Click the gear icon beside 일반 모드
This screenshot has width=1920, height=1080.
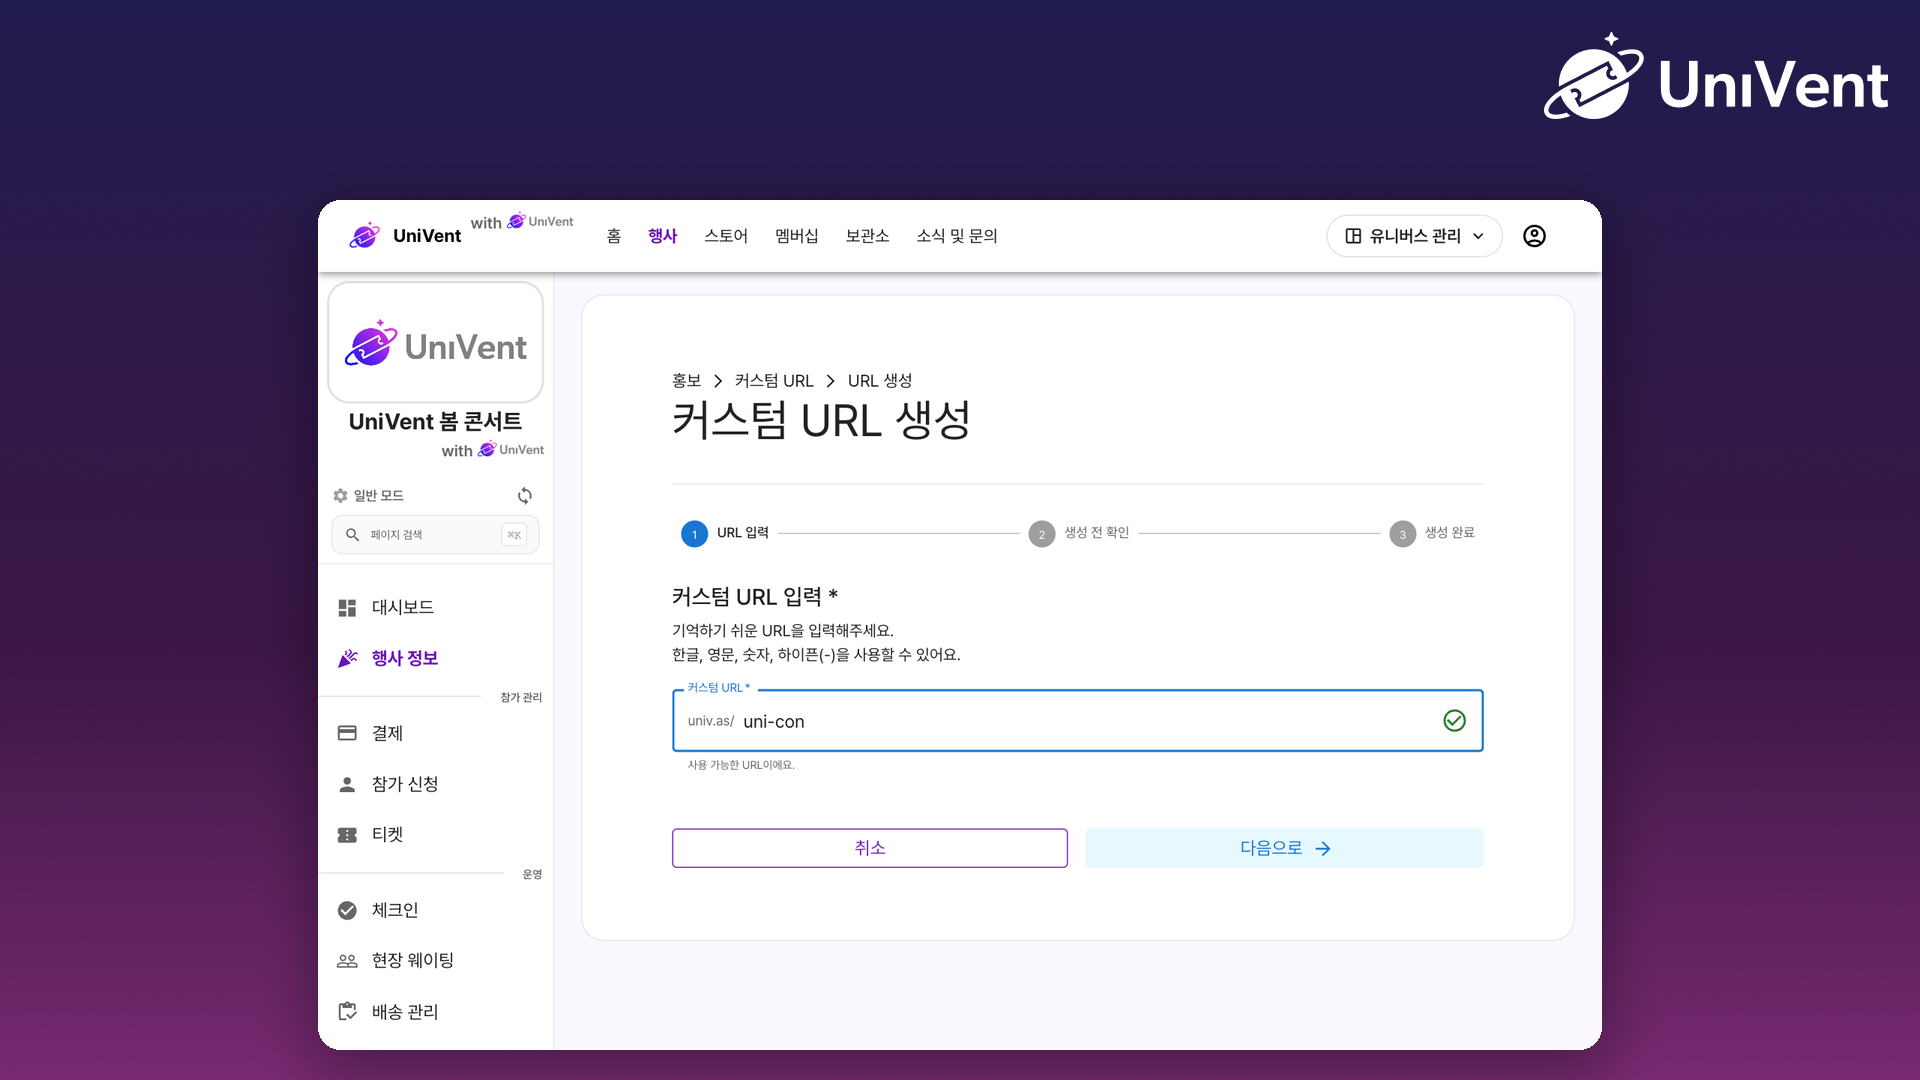[340, 496]
